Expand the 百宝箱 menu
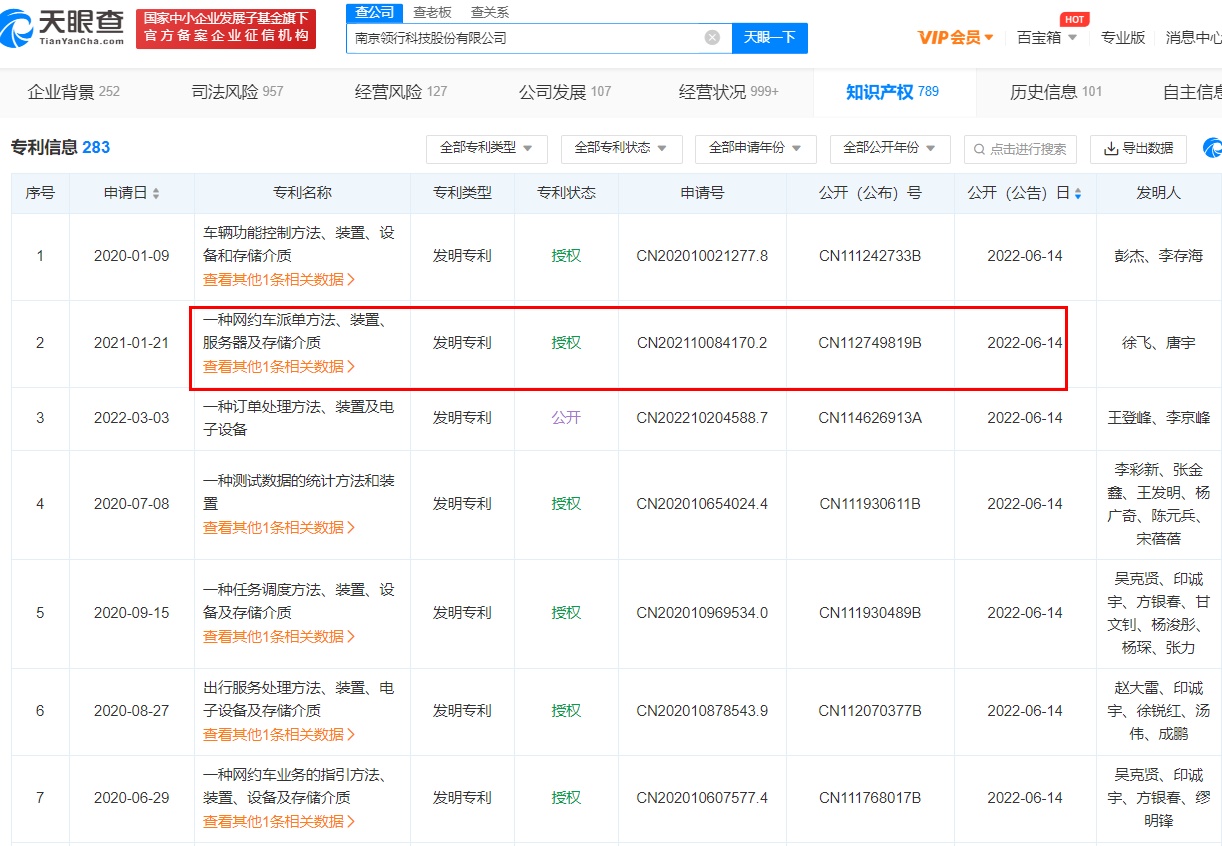The height and width of the screenshot is (846, 1222). click(1047, 38)
